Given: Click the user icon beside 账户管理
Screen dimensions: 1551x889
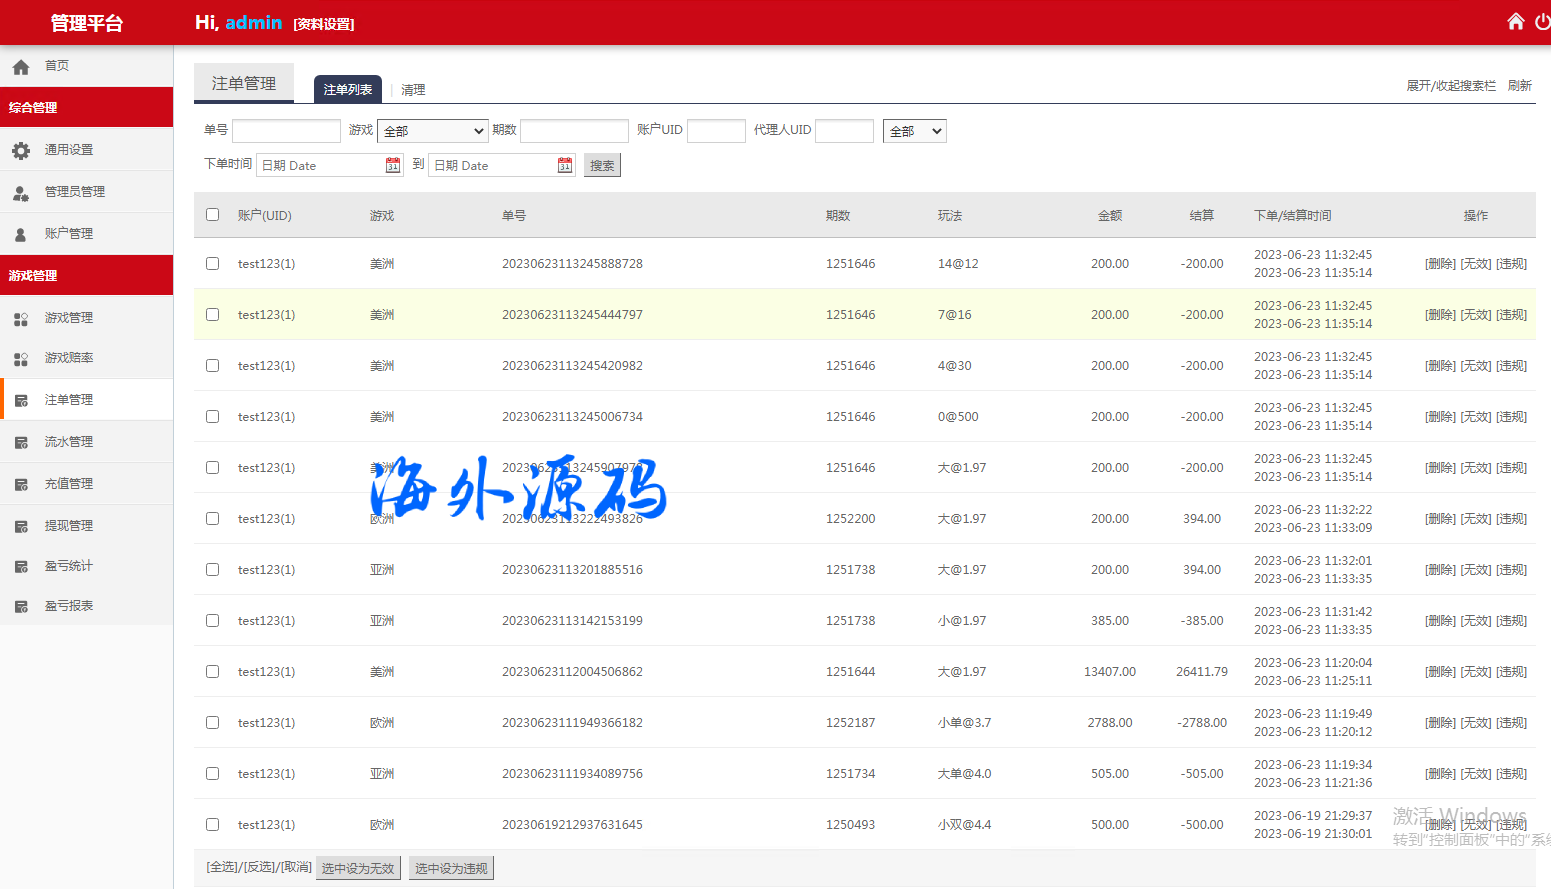Looking at the screenshot, I should coord(21,235).
